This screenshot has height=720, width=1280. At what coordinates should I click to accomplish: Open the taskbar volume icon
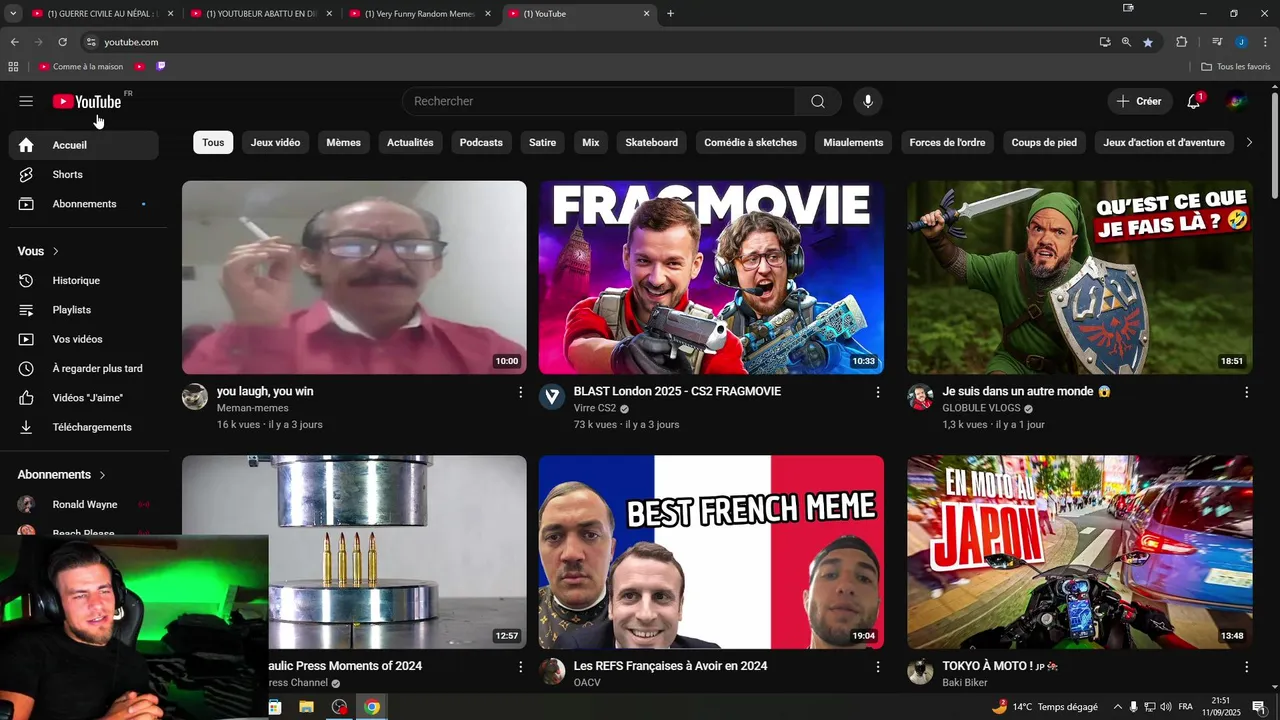click(1166, 707)
